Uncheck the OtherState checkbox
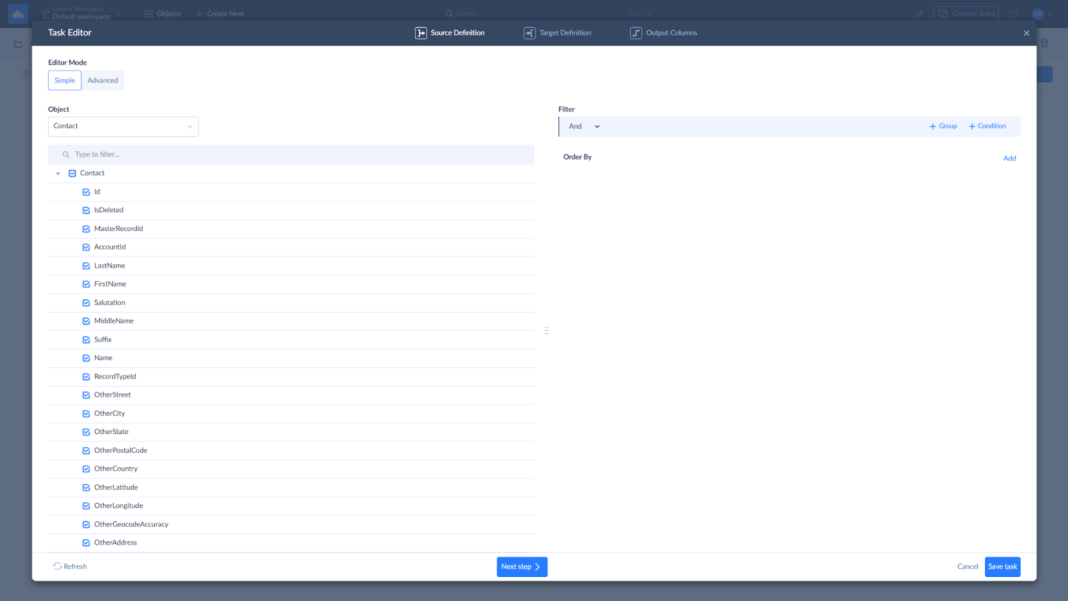The width and height of the screenshot is (1068, 601). [x=86, y=432]
